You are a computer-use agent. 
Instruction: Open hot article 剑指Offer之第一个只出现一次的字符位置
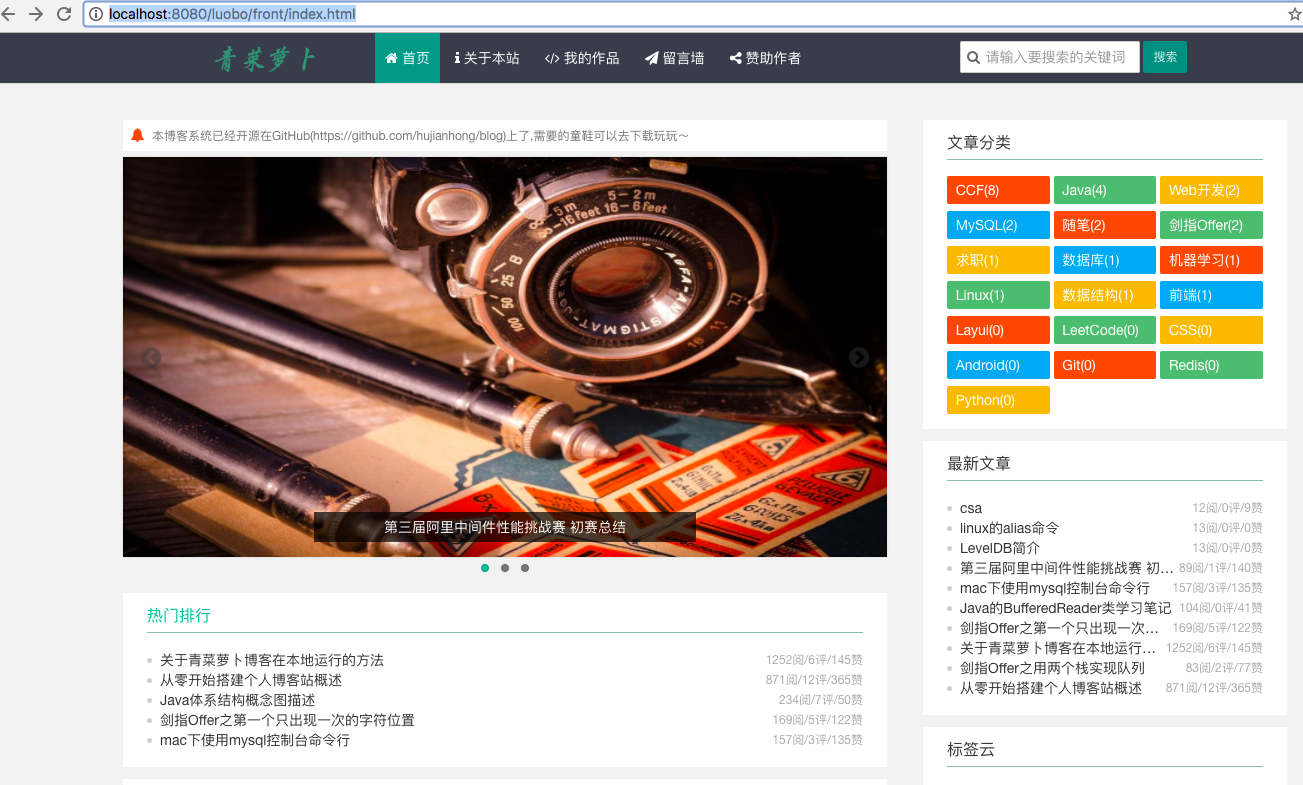tap(287, 720)
